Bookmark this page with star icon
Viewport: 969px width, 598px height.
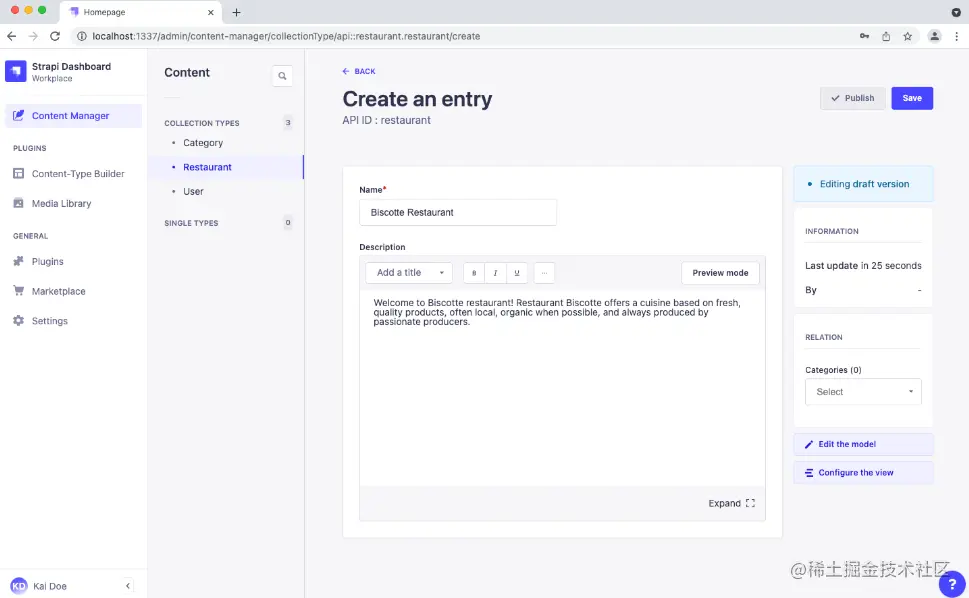[907, 36]
